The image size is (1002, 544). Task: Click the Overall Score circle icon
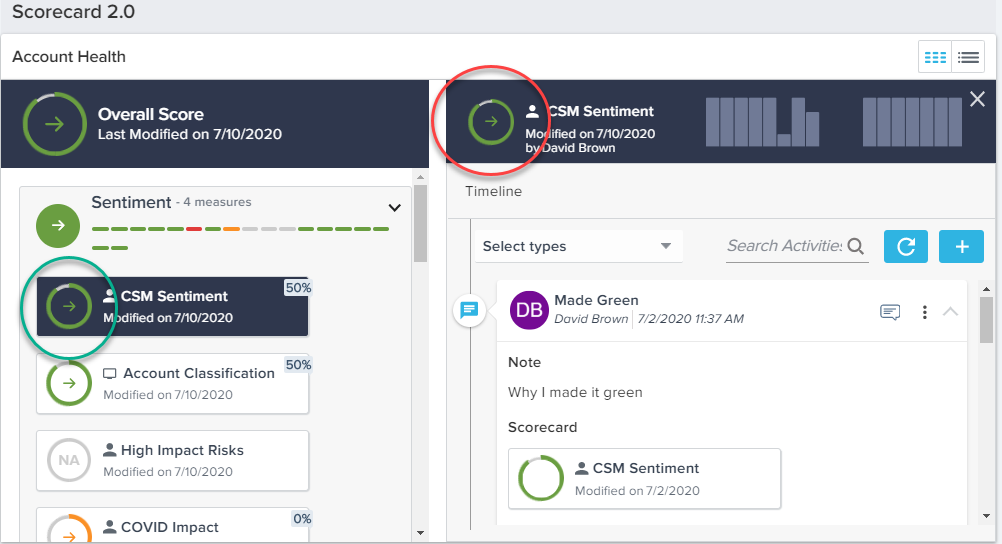[54, 124]
